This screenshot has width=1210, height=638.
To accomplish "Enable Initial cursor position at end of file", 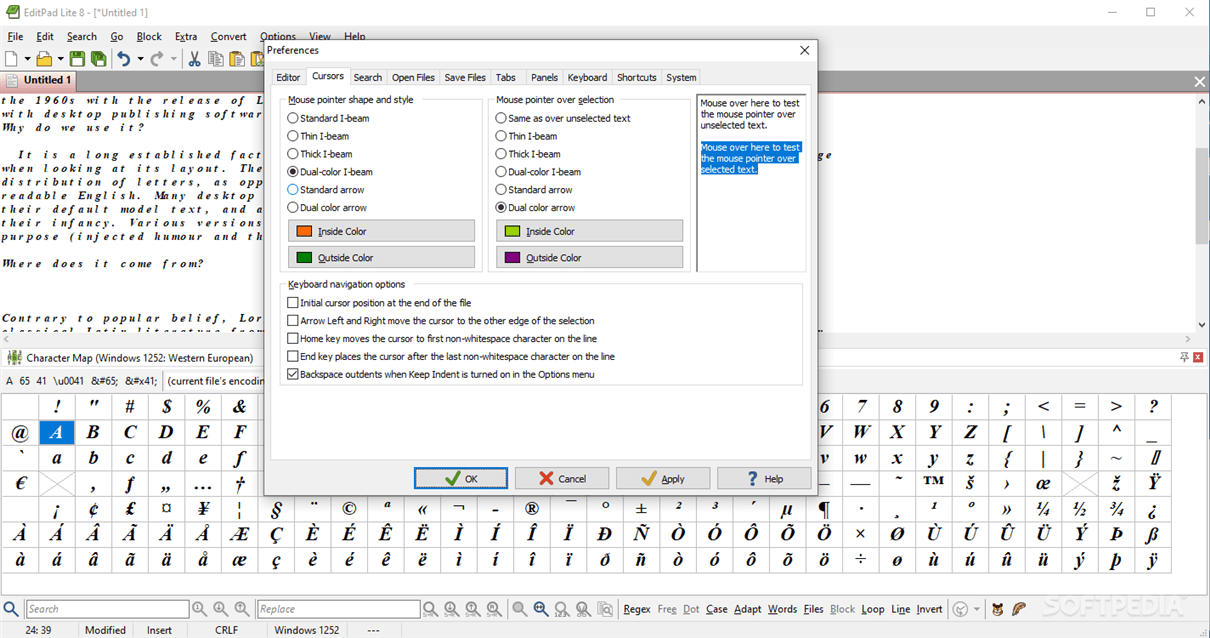I will (x=293, y=302).
